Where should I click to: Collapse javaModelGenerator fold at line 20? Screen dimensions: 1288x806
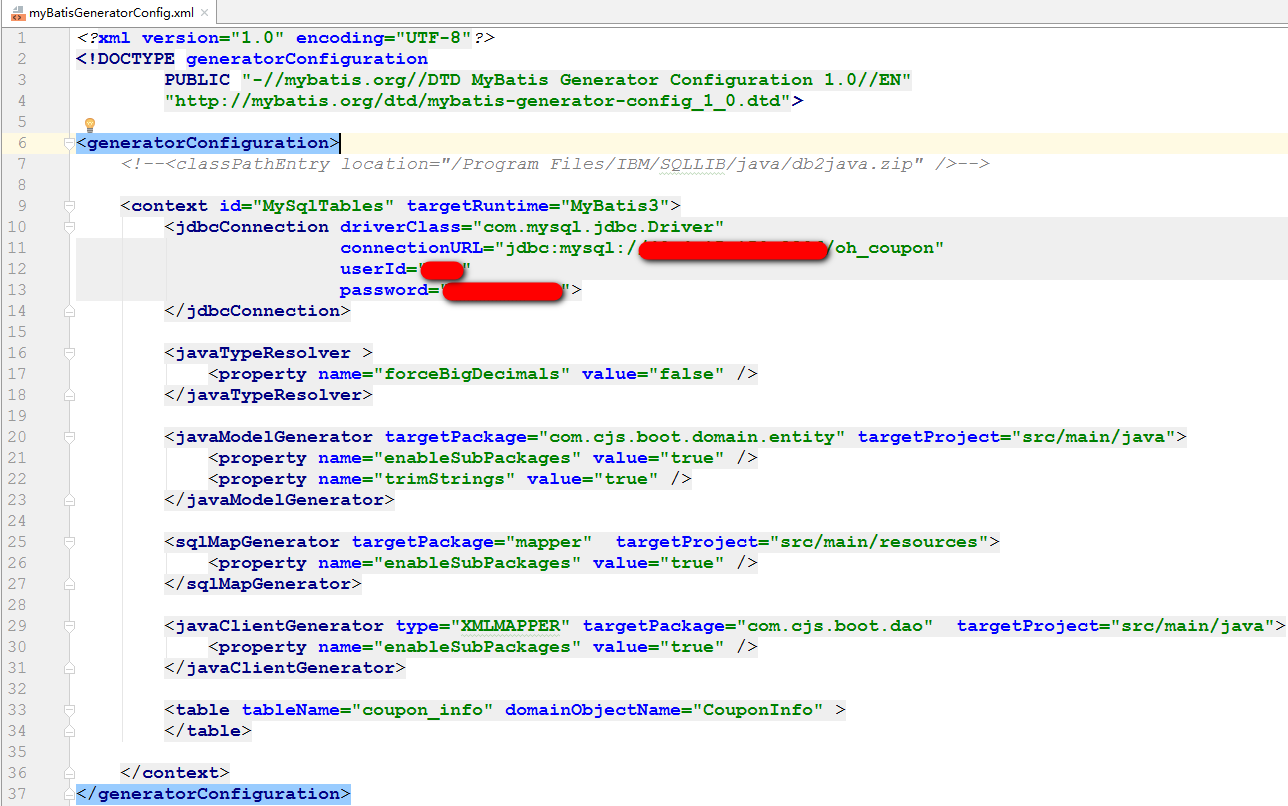69,437
